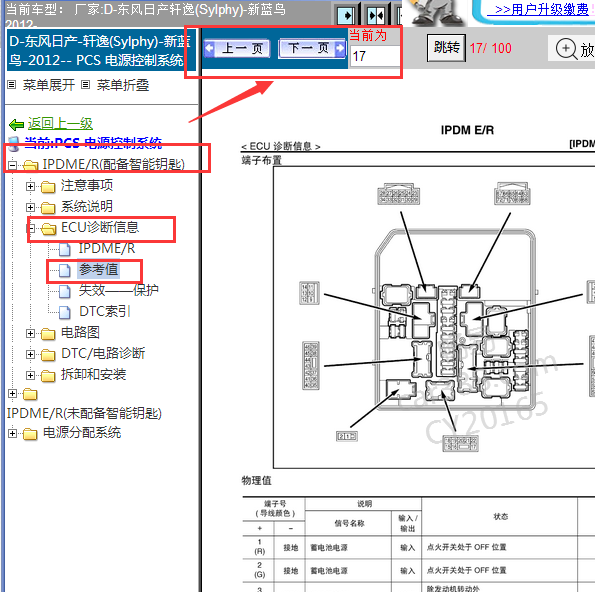Go to previous page with 上一页
The image size is (595, 592).
tap(237, 49)
